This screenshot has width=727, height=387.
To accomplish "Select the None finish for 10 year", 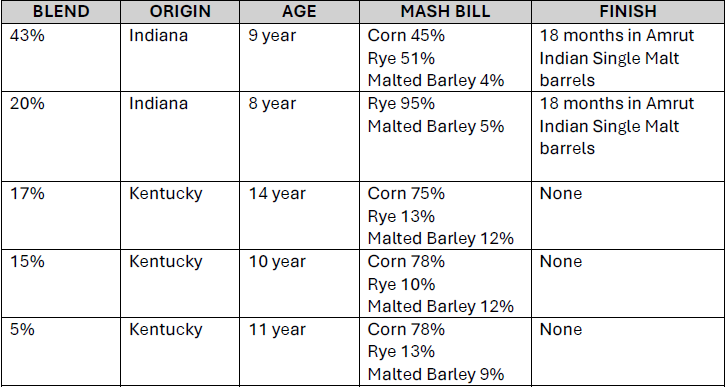I will pos(628,284).
